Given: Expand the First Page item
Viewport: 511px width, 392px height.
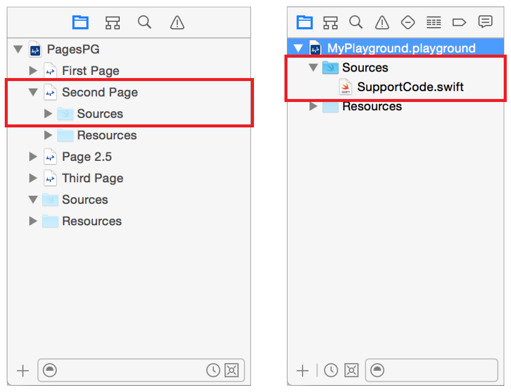Looking at the screenshot, I should (33, 71).
